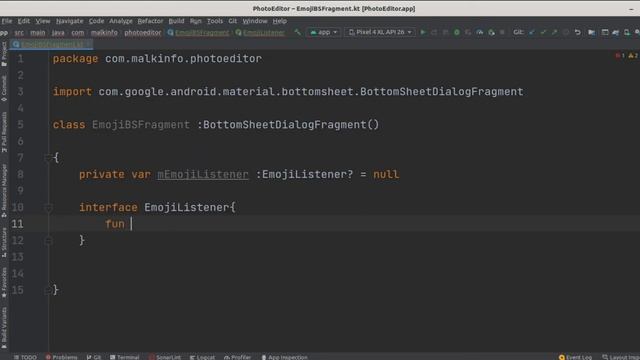Click the src breadcrumb

click(19, 33)
